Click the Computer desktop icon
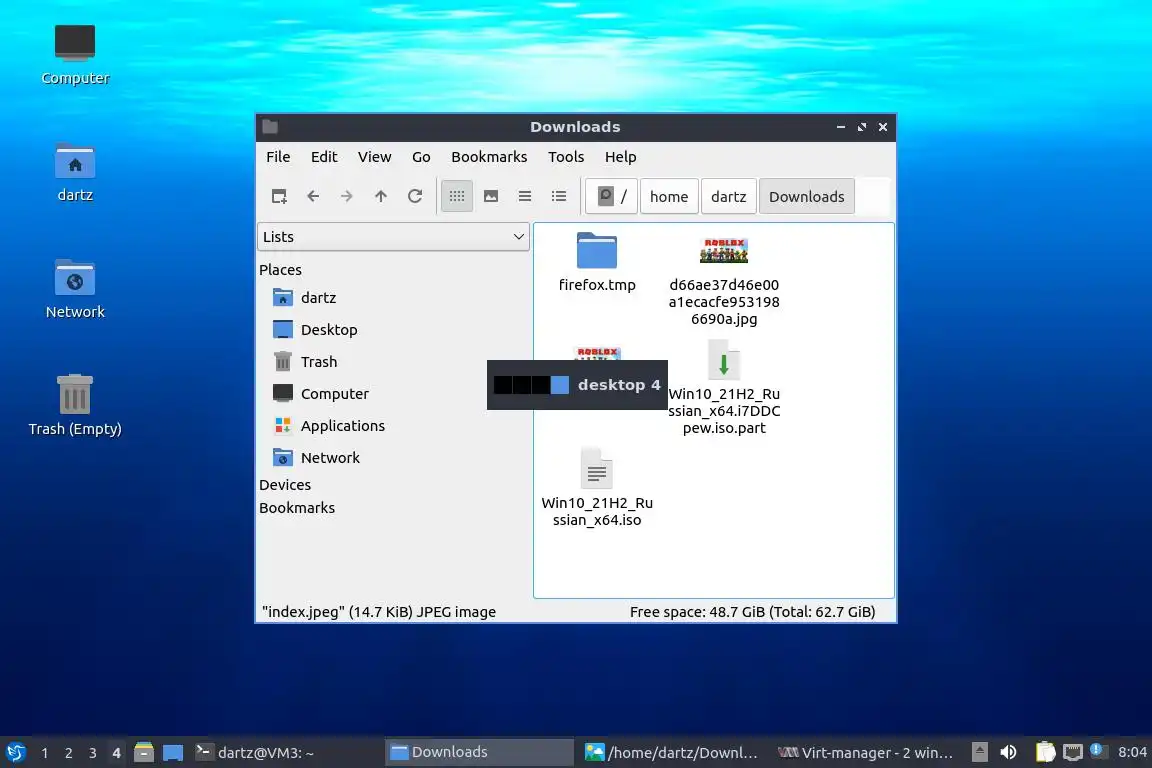 pyautogui.click(x=75, y=55)
